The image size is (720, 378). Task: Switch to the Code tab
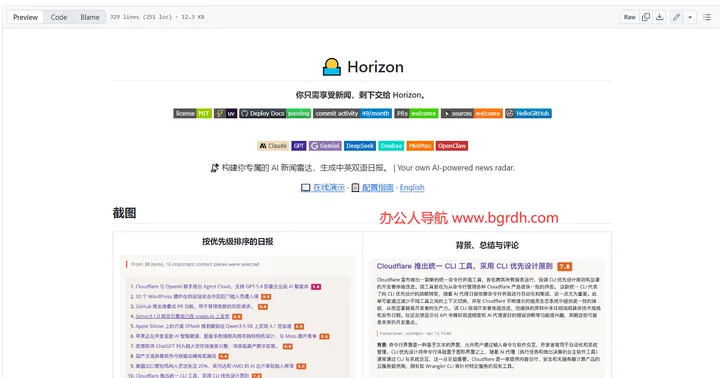click(59, 17)
